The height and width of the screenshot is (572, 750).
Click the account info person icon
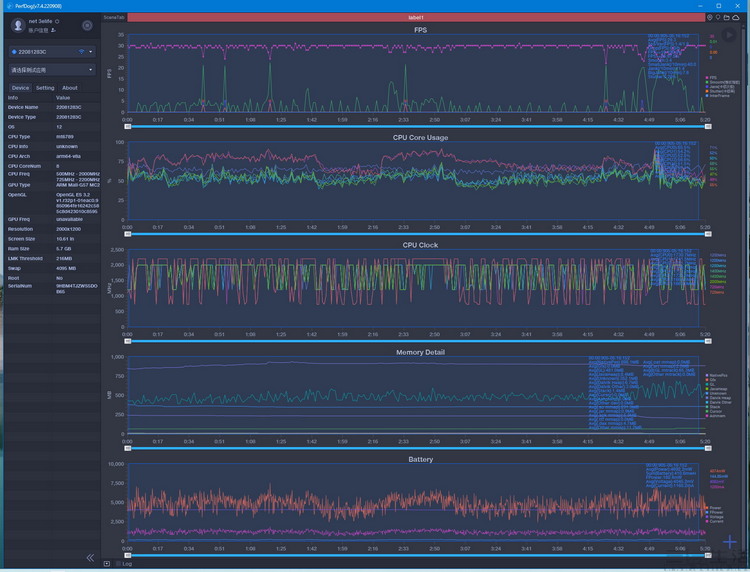[54, 30]
